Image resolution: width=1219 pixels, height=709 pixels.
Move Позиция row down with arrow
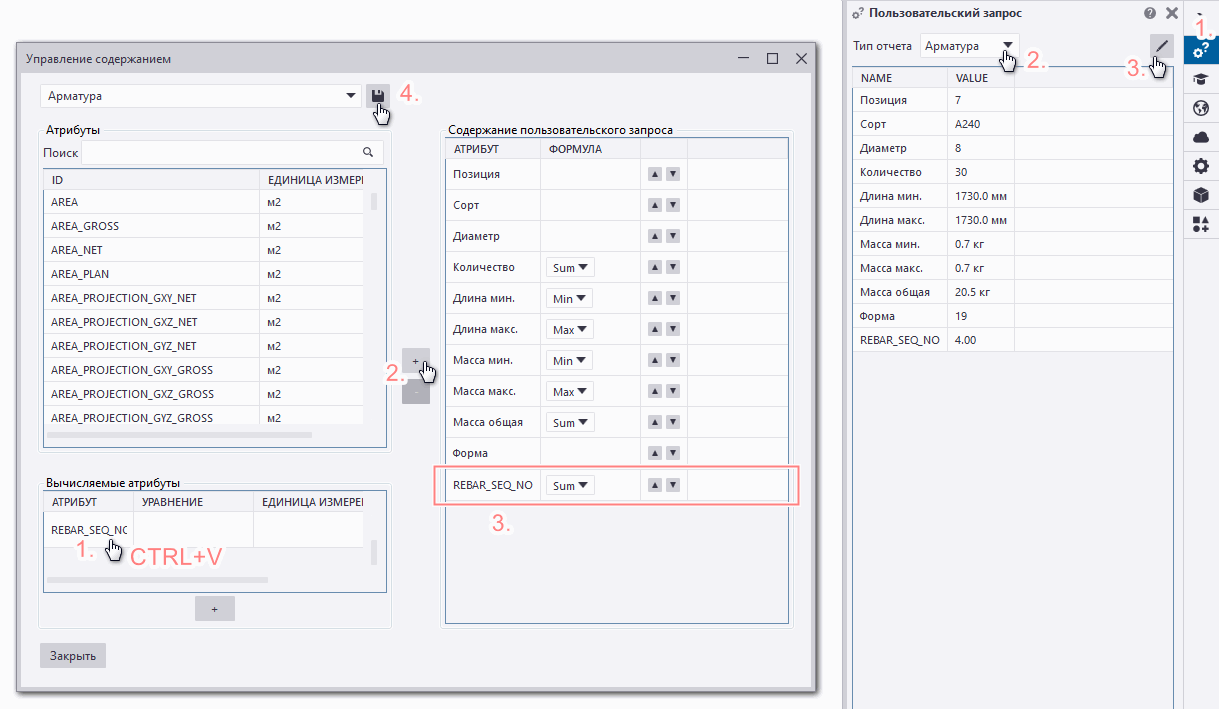[x=673, y=174]
